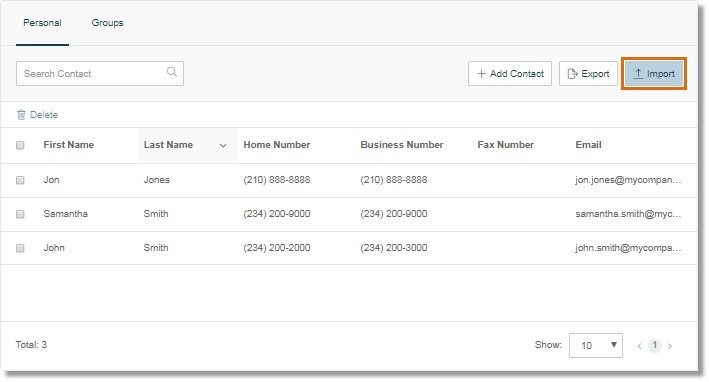Check the box for Jon Jones

[20, 180]
